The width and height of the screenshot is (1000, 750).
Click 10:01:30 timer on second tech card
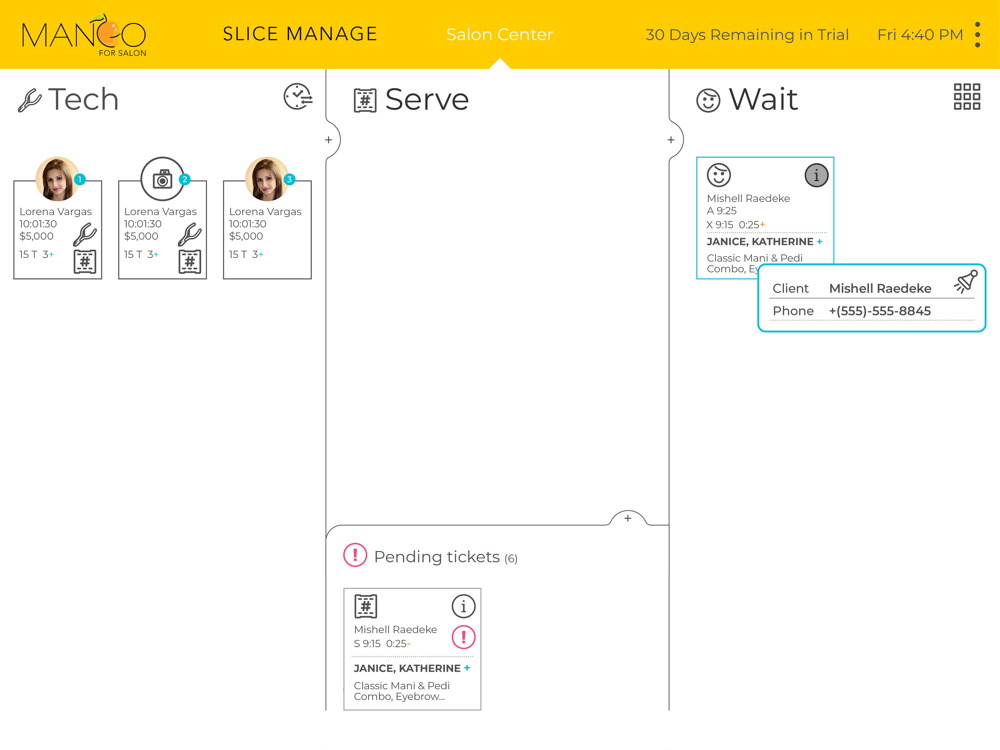click(x=143, y=224)
